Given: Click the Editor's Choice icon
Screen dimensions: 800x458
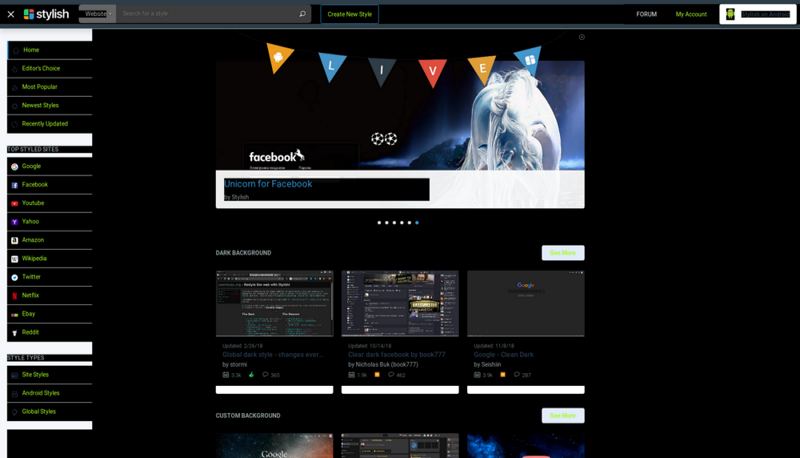Looking at the screenshot, I should pyautogui.click(x=15, y=69).
